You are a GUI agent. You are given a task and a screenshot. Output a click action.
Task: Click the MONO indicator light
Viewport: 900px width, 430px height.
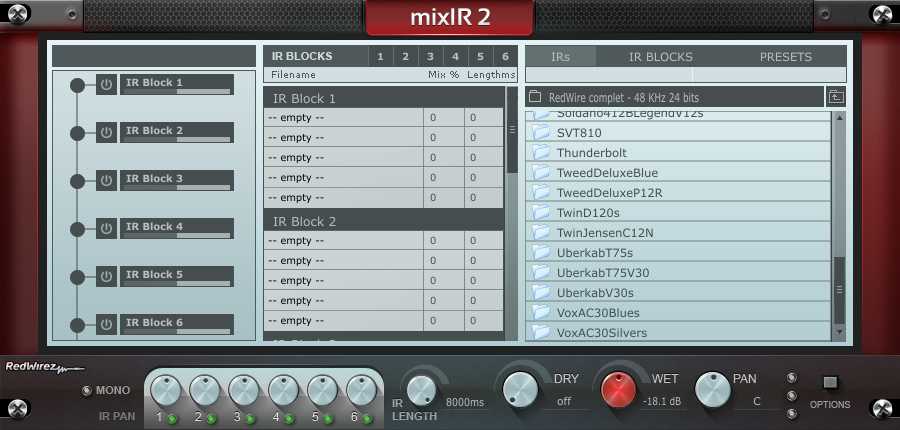coord(87,390)
